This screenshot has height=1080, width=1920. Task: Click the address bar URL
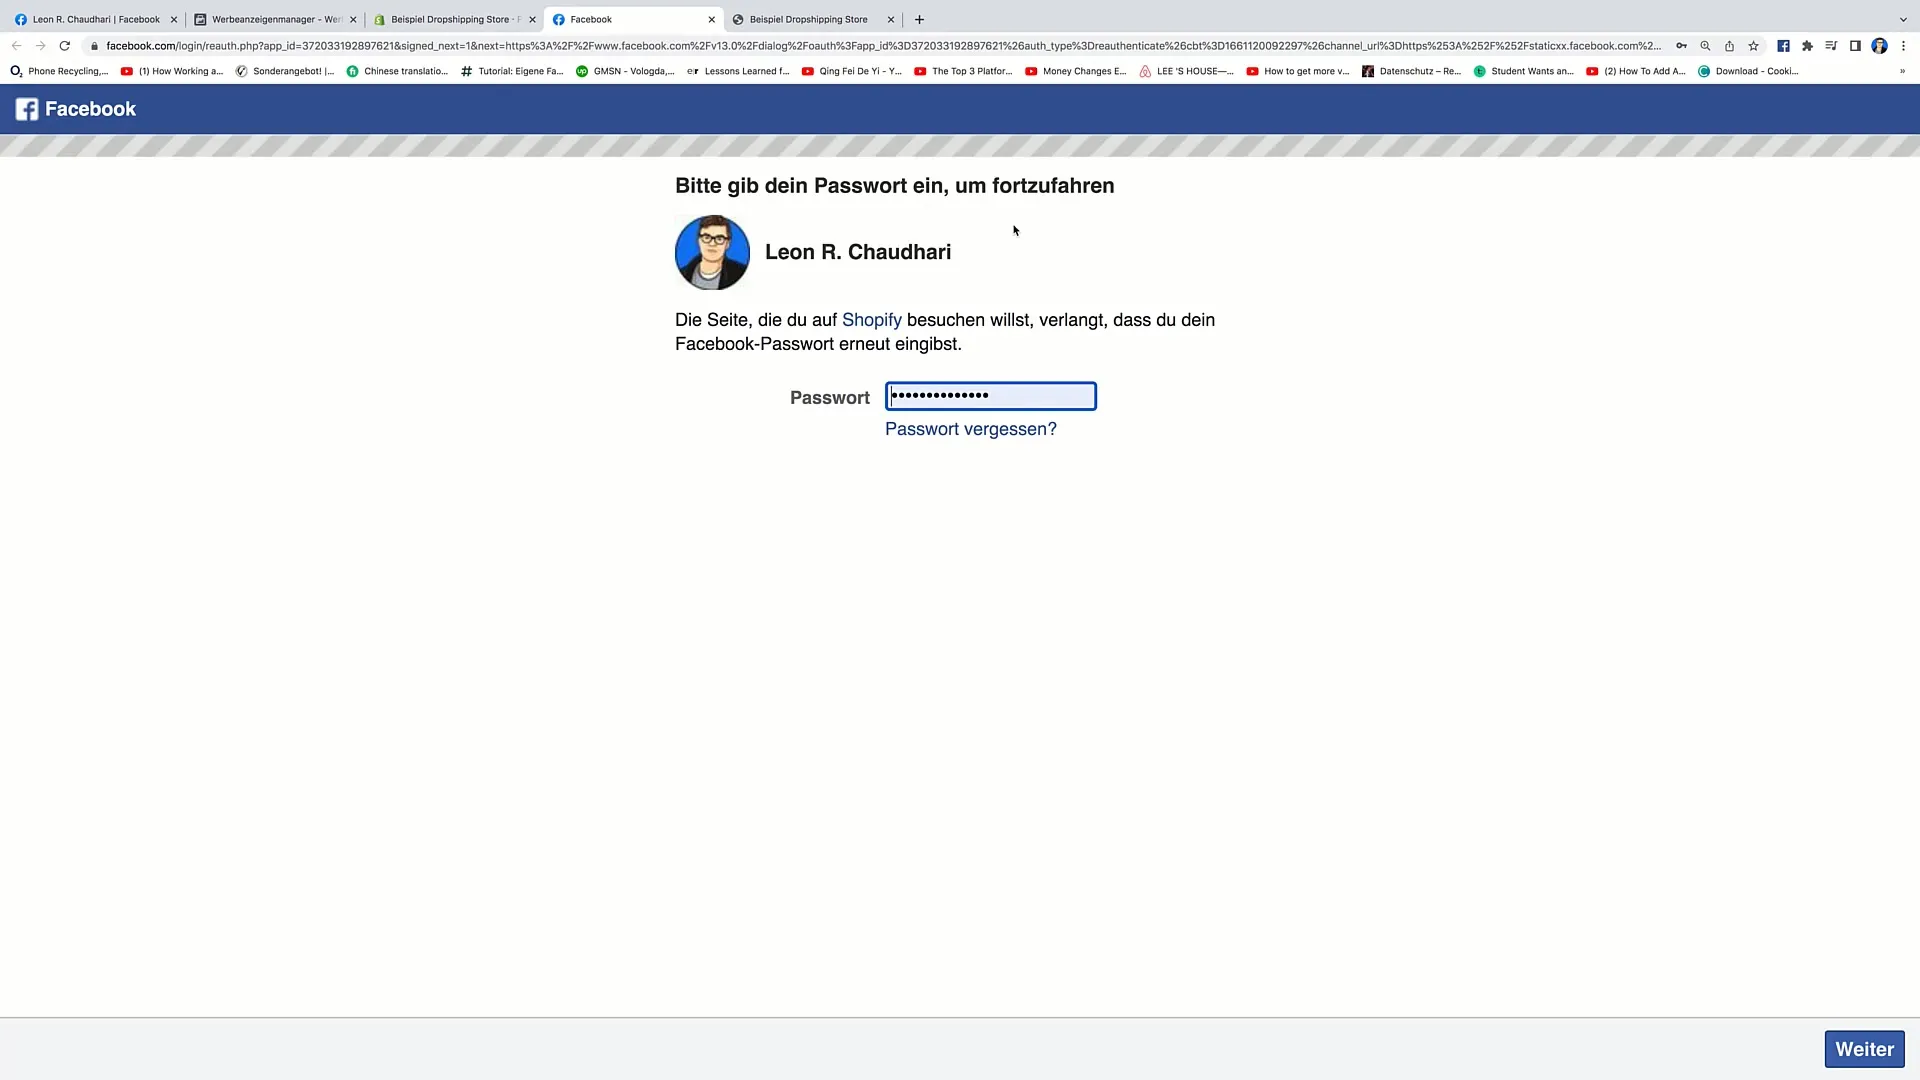click(883, 46)
